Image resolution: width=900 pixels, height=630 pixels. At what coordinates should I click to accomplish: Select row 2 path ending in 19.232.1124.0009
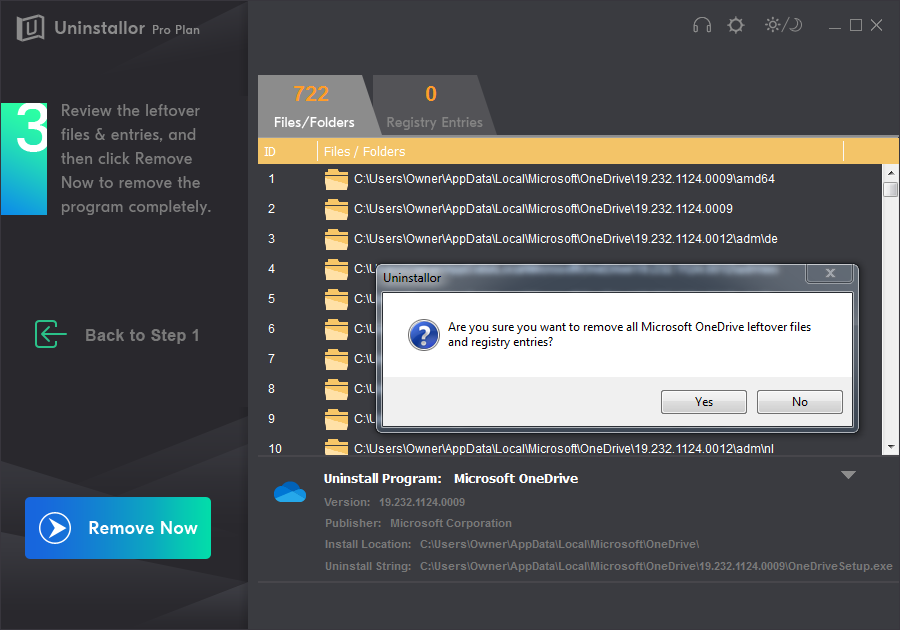coord(543,209)
